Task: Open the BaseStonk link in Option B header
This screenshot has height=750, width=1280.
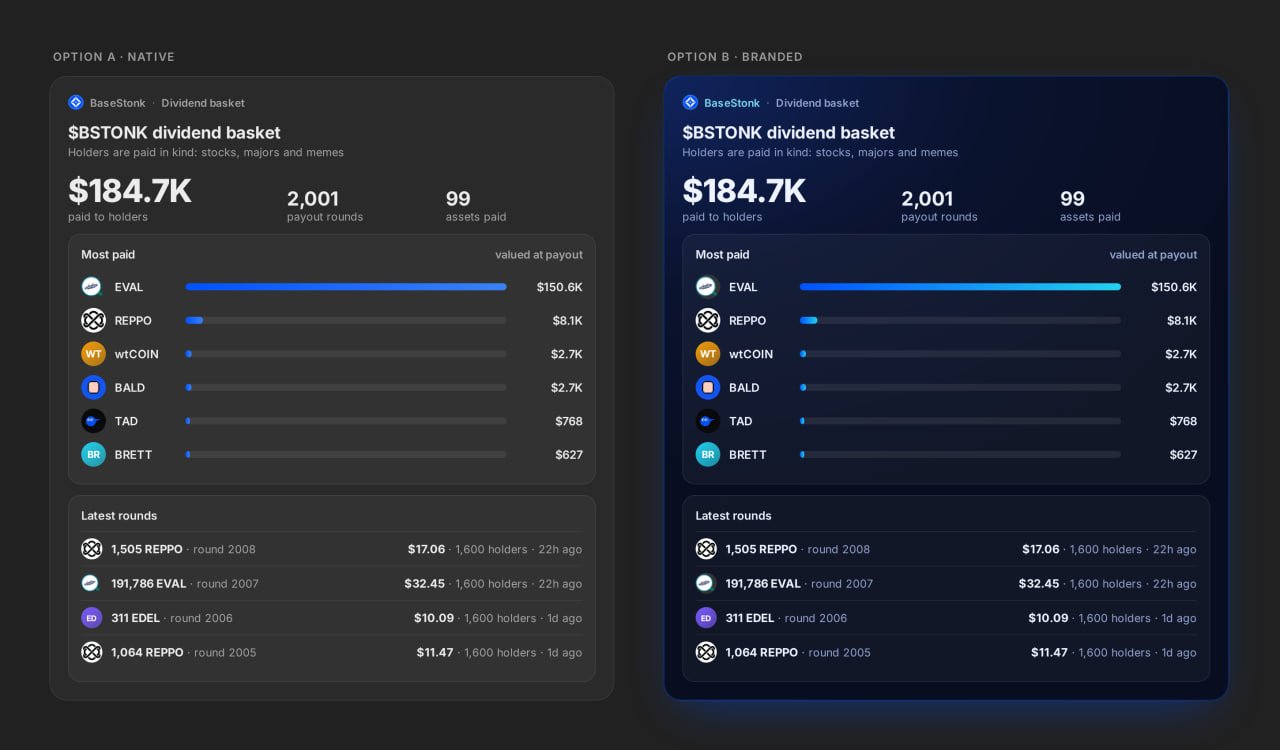Action: pyautogui.click(x=732, y=103)
